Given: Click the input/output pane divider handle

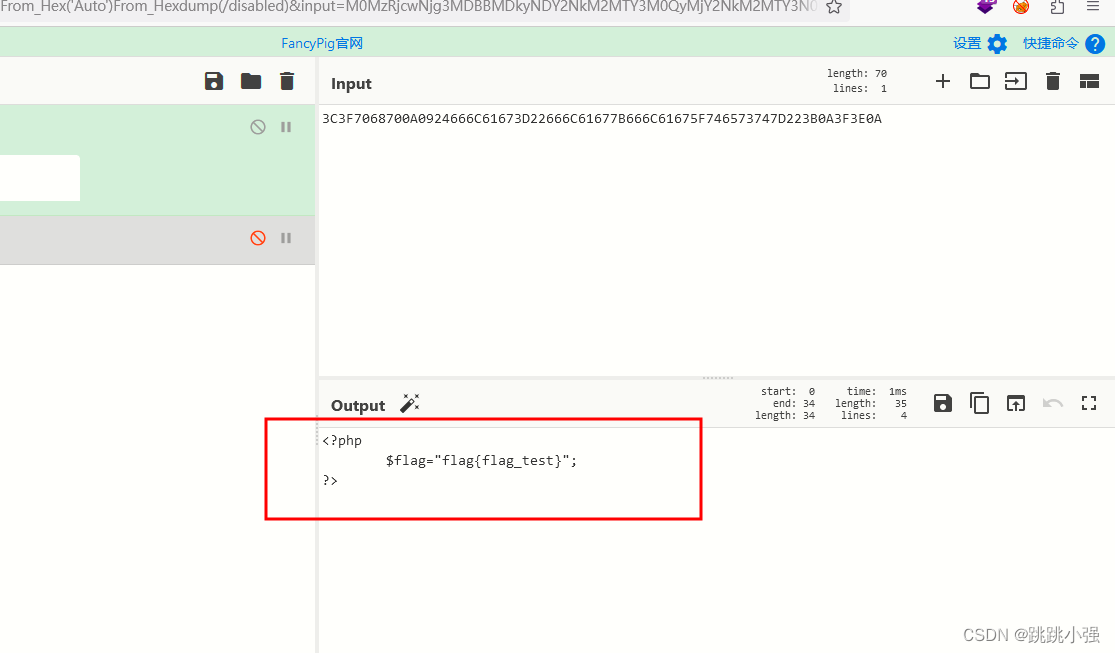Looking at the screenshot, I should click(x=717, y=378).
